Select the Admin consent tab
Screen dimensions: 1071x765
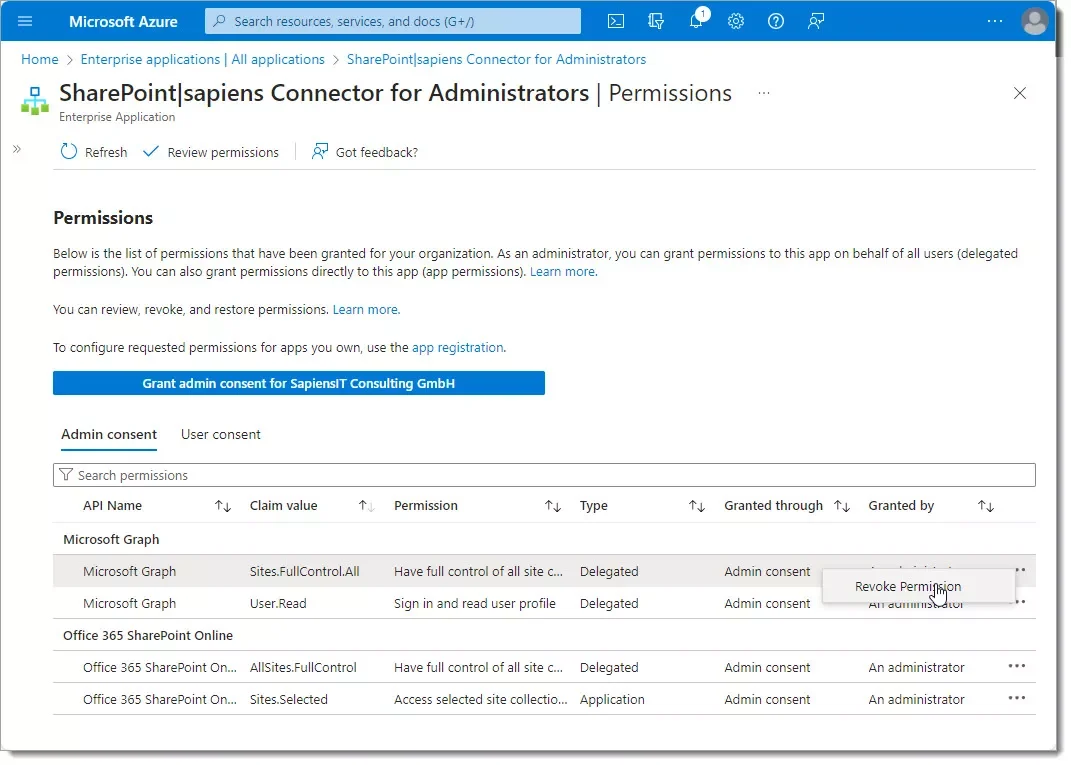coord(109,434)
